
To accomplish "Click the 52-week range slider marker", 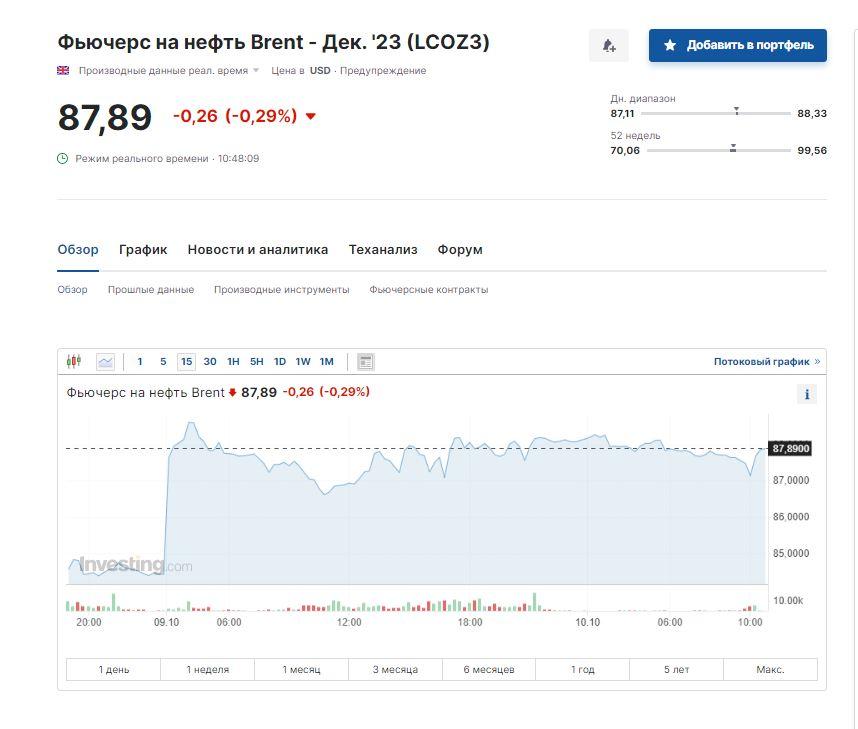I will 733,149.
